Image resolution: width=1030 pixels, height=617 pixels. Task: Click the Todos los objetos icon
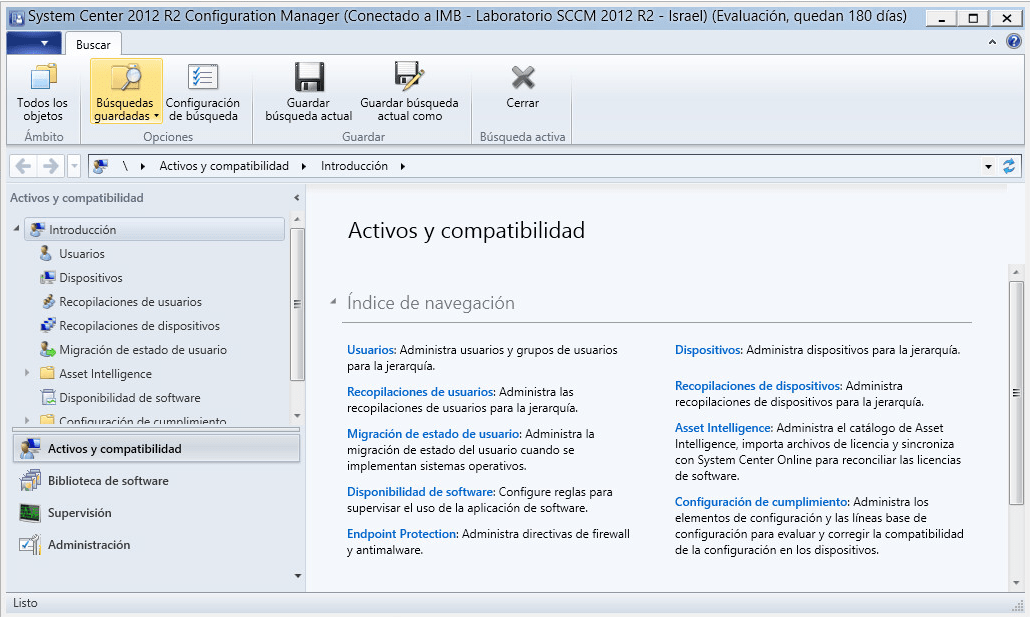click(42, 78)
